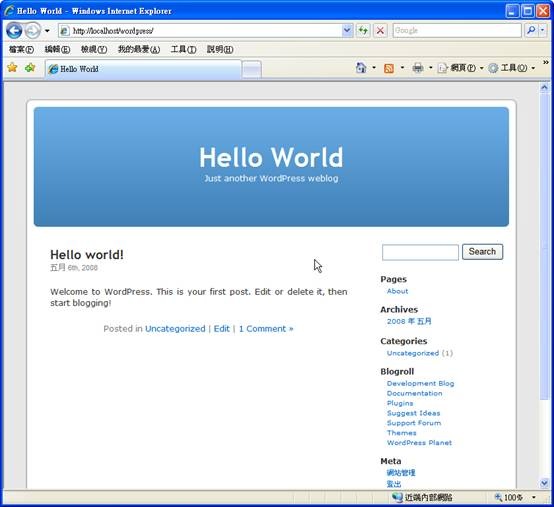Open a new blank tab button
554x507 pixels.
point(252,69)
